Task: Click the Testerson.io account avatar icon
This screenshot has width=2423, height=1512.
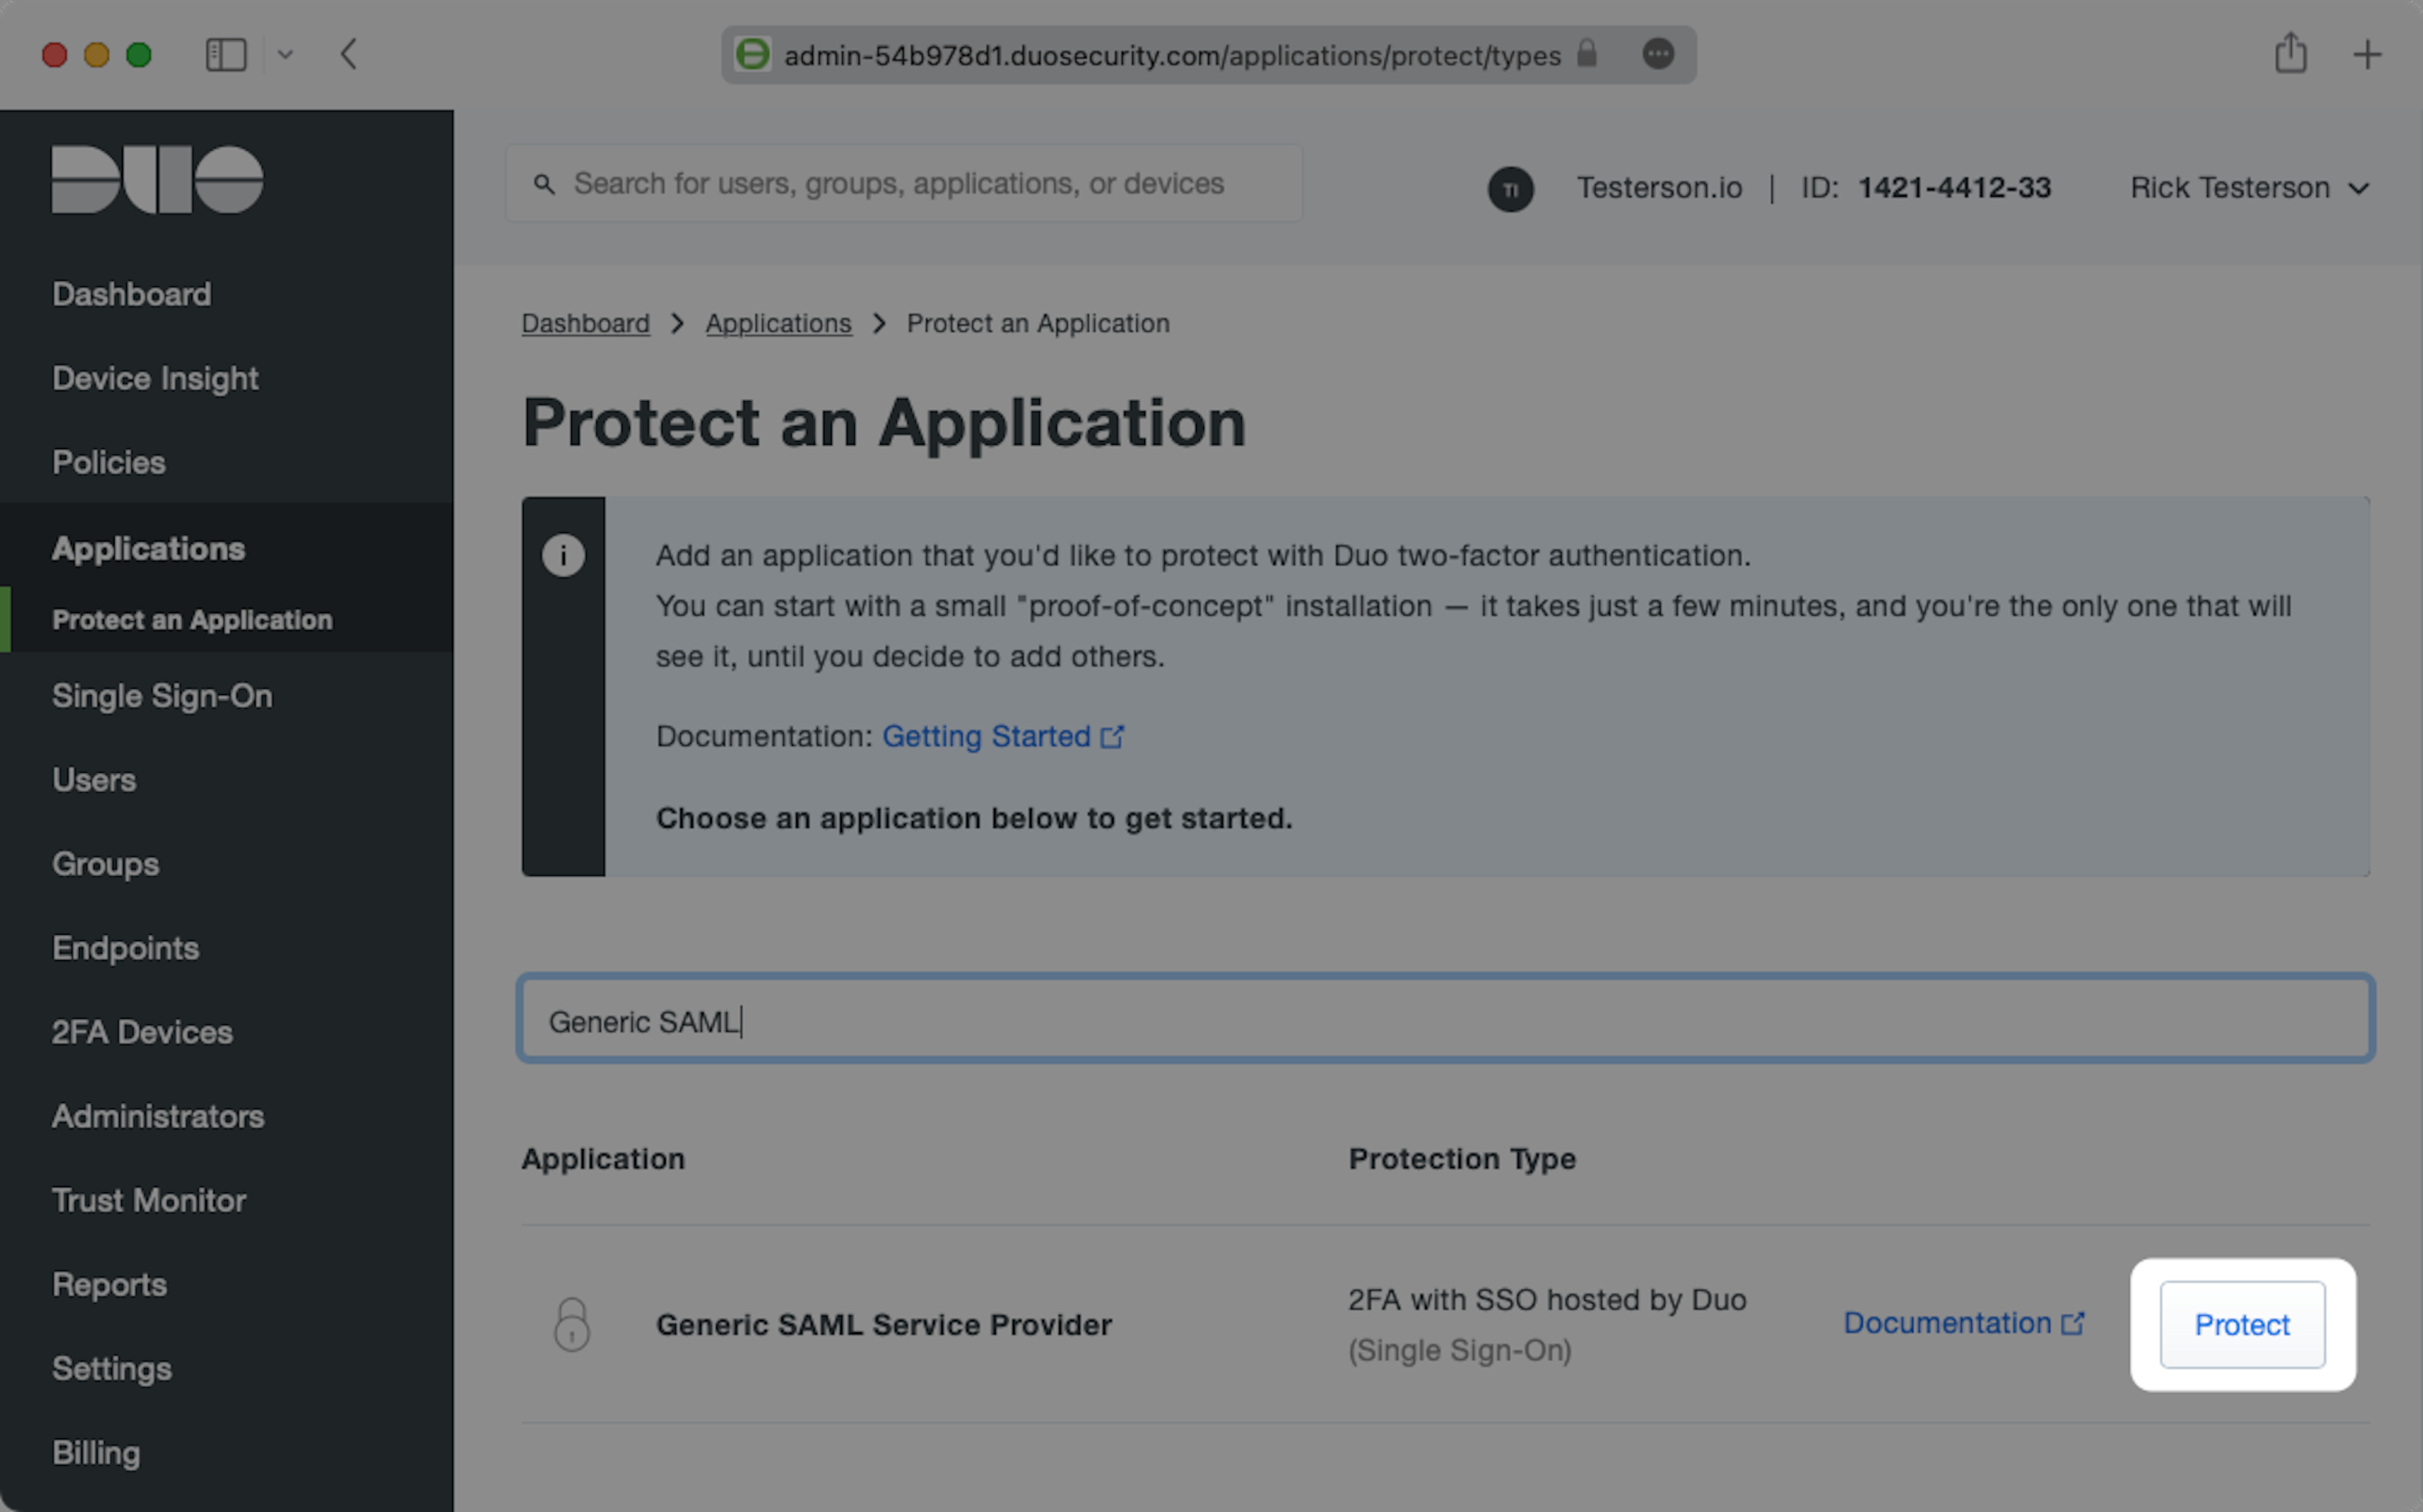Action: click(1510, 189)
